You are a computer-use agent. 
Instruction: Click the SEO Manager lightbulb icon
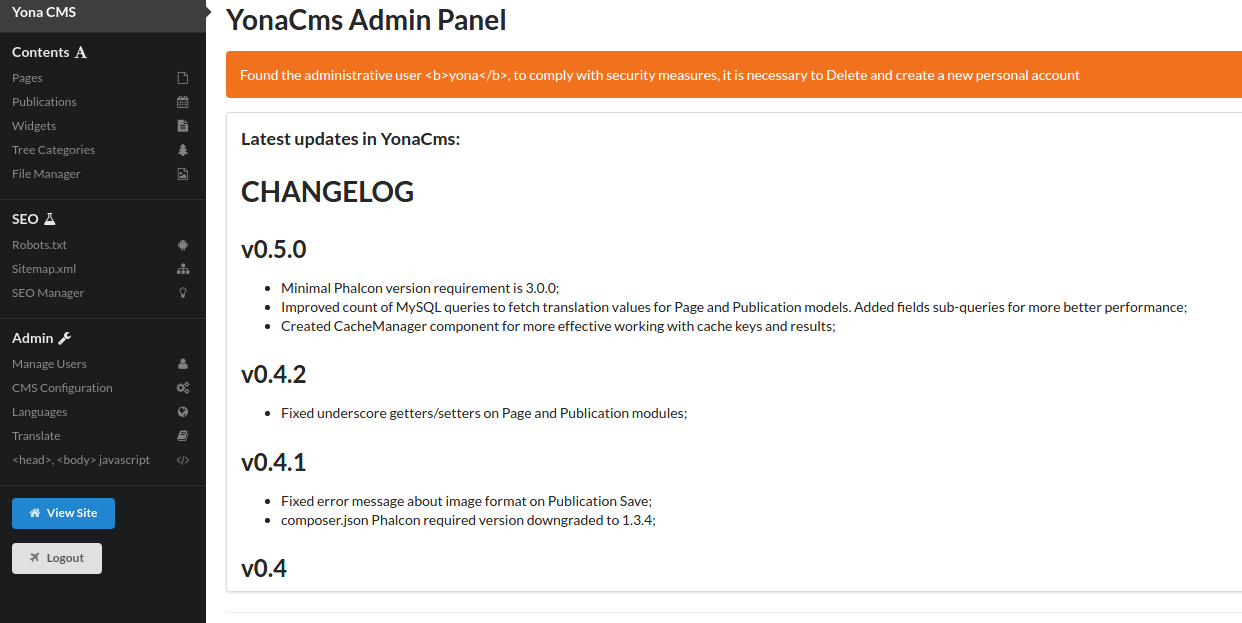(183, 293)
